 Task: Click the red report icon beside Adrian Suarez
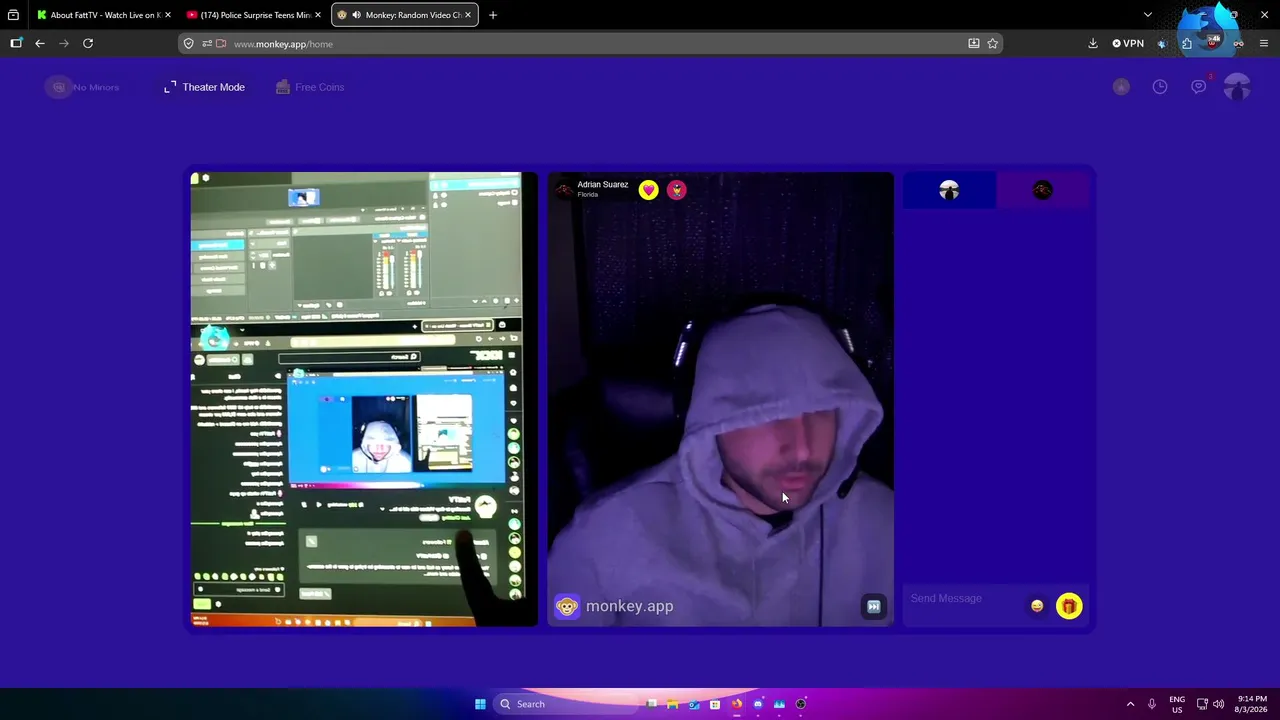tap(677, 190)
